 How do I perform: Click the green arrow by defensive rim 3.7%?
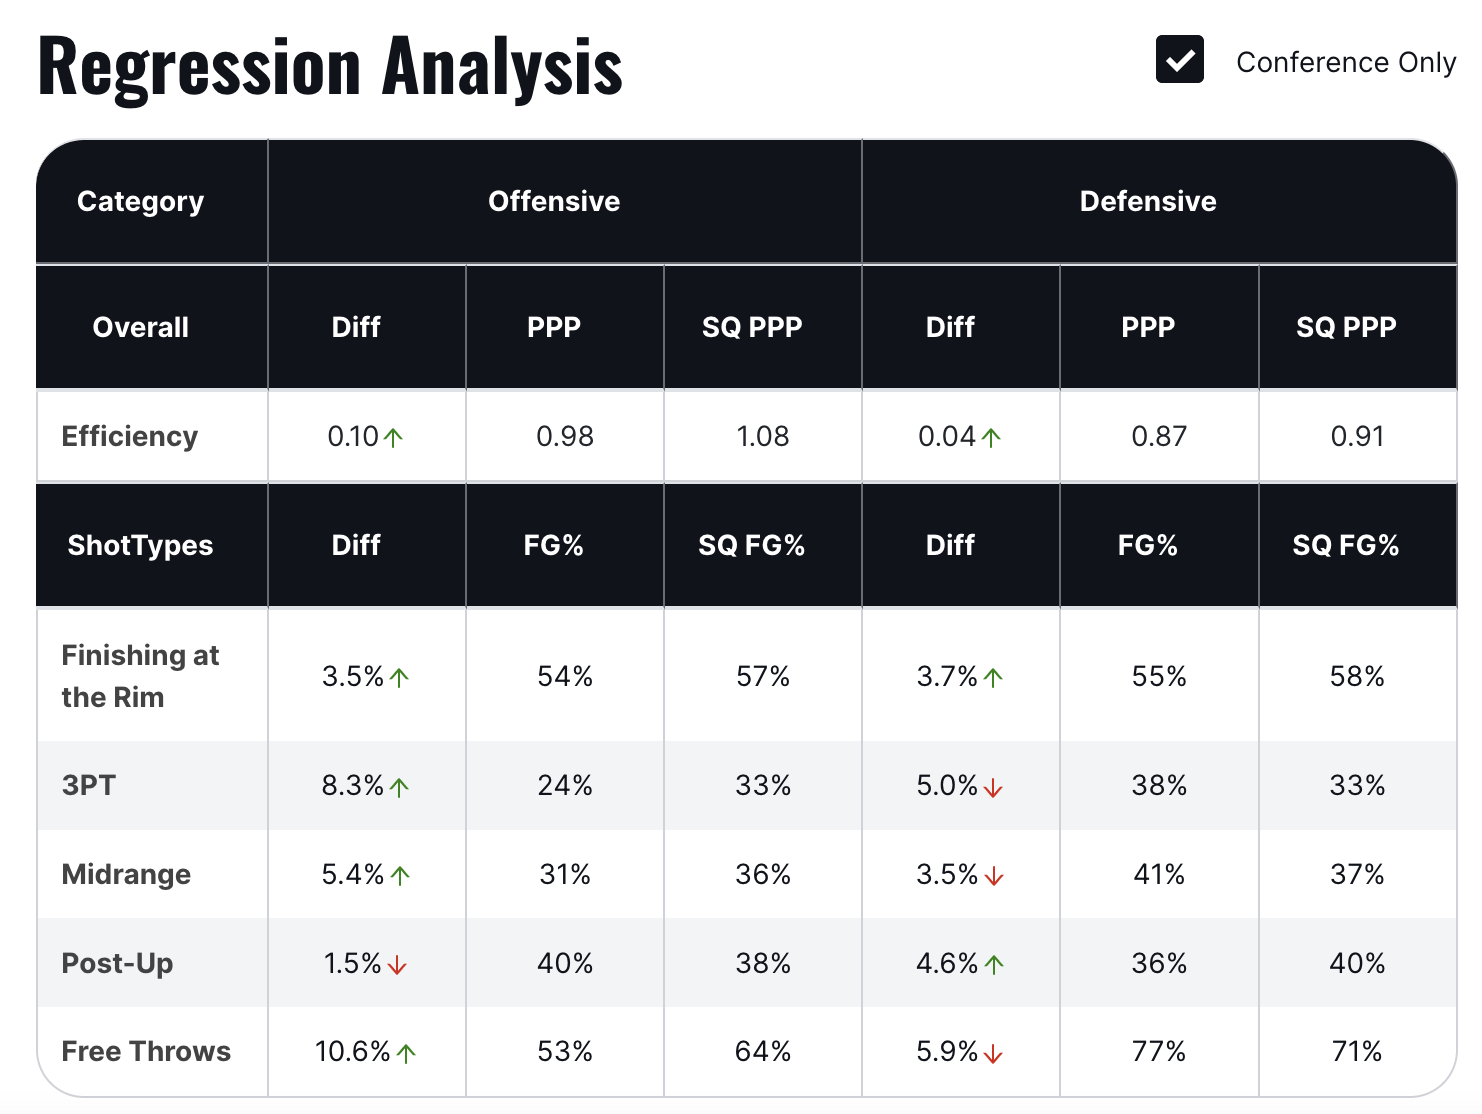coord(993,679)
